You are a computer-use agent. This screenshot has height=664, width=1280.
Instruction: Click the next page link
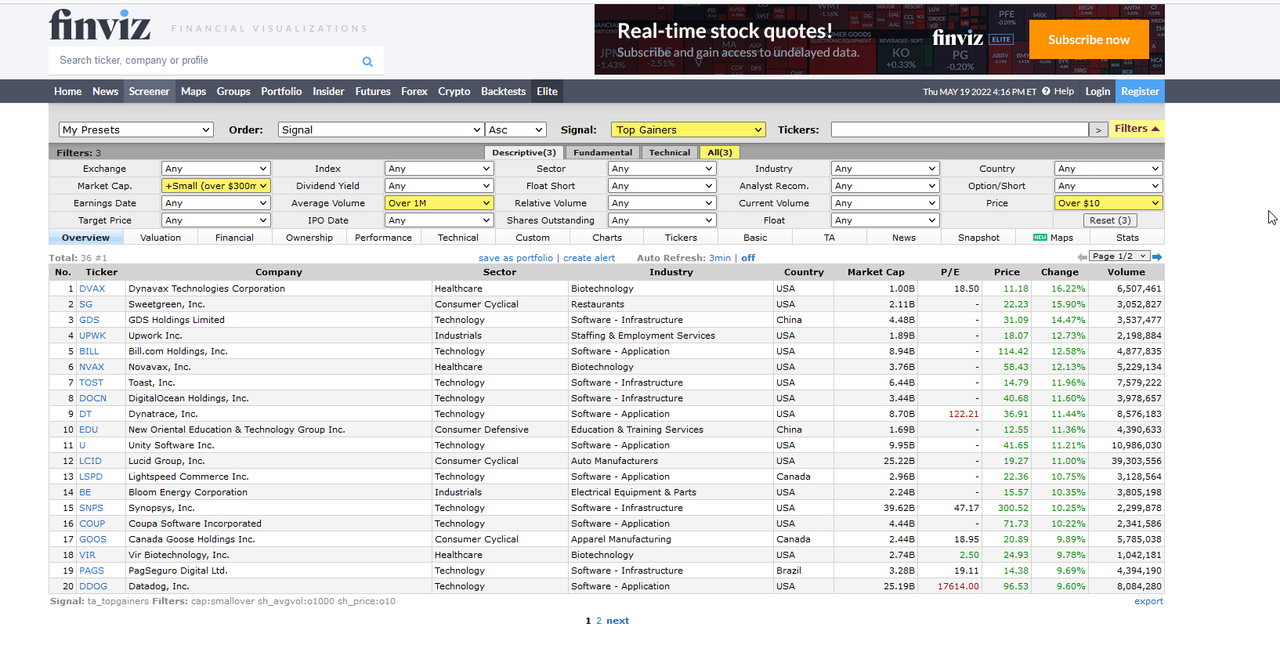tap(618, 621)
